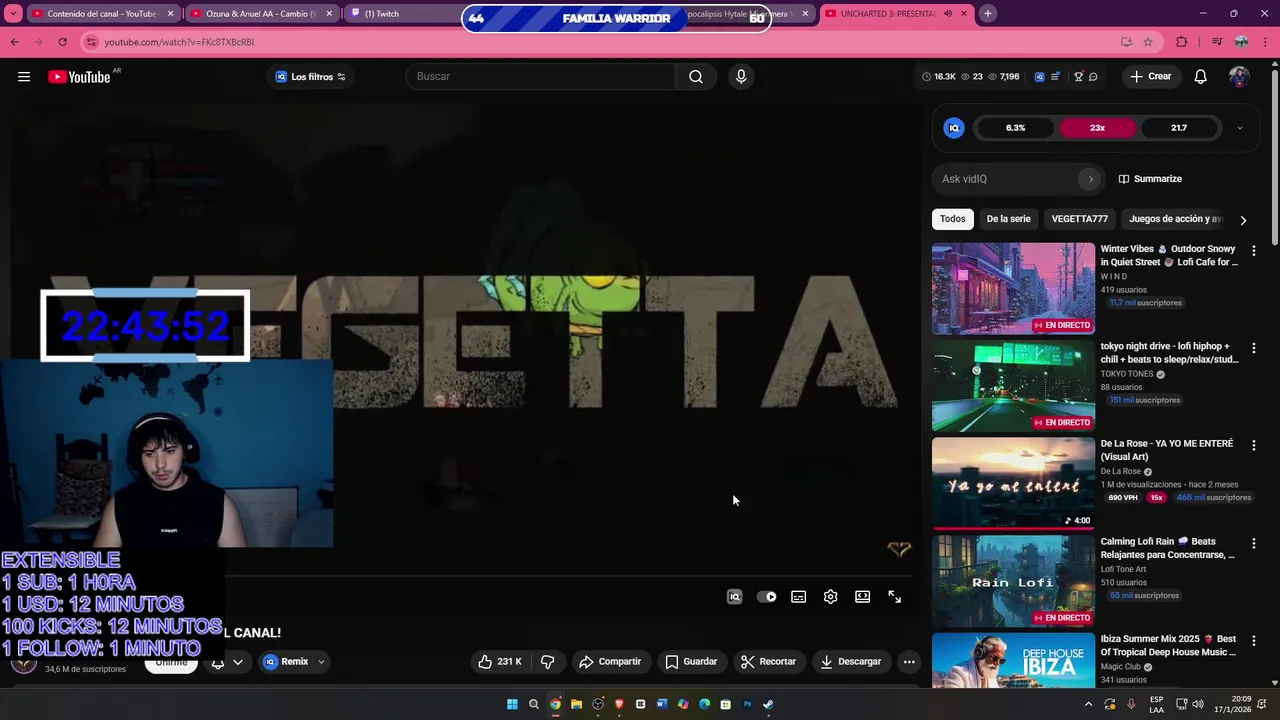The width and height of the screenshot is (1280, 720).
Task: Toggle autoplay switch in player
Action: click(767, 597)
